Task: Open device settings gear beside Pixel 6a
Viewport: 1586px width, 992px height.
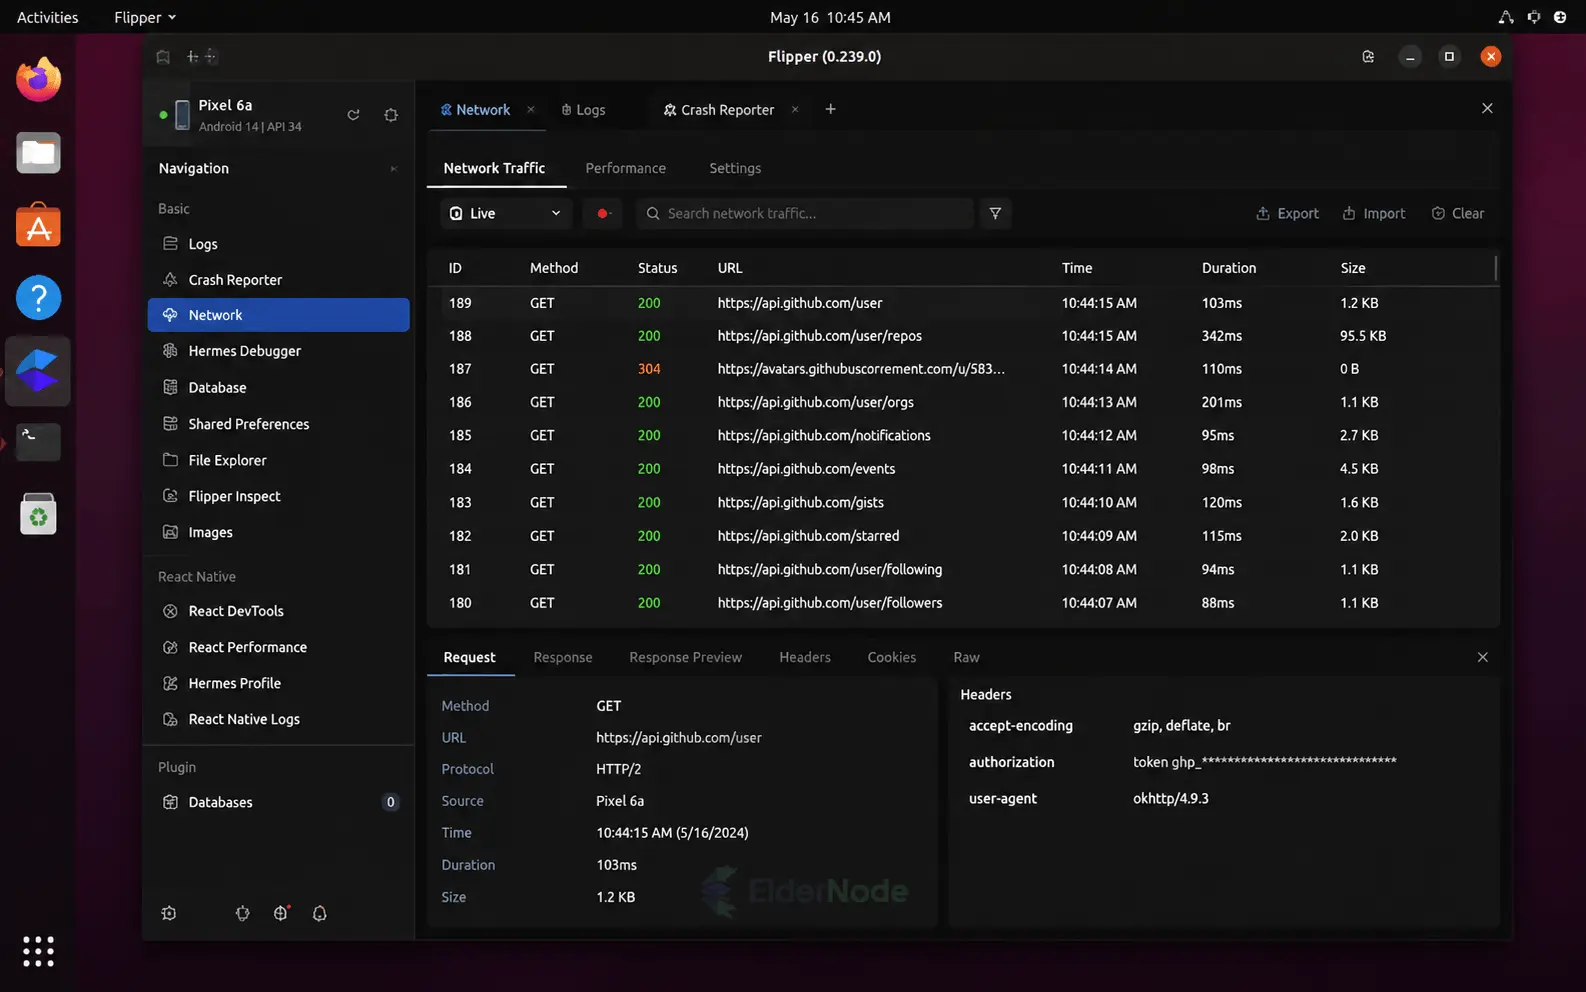Action: [391, 115]
